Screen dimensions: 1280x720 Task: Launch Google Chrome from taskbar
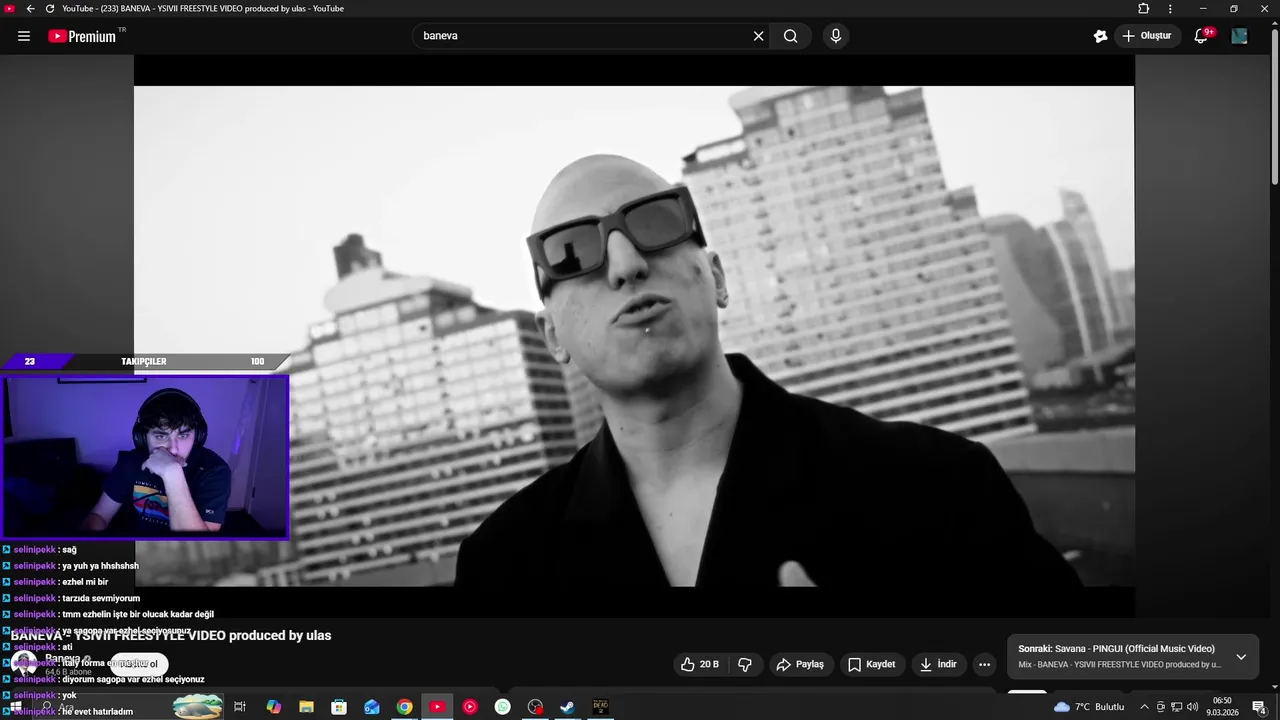[x=404, y=707]
